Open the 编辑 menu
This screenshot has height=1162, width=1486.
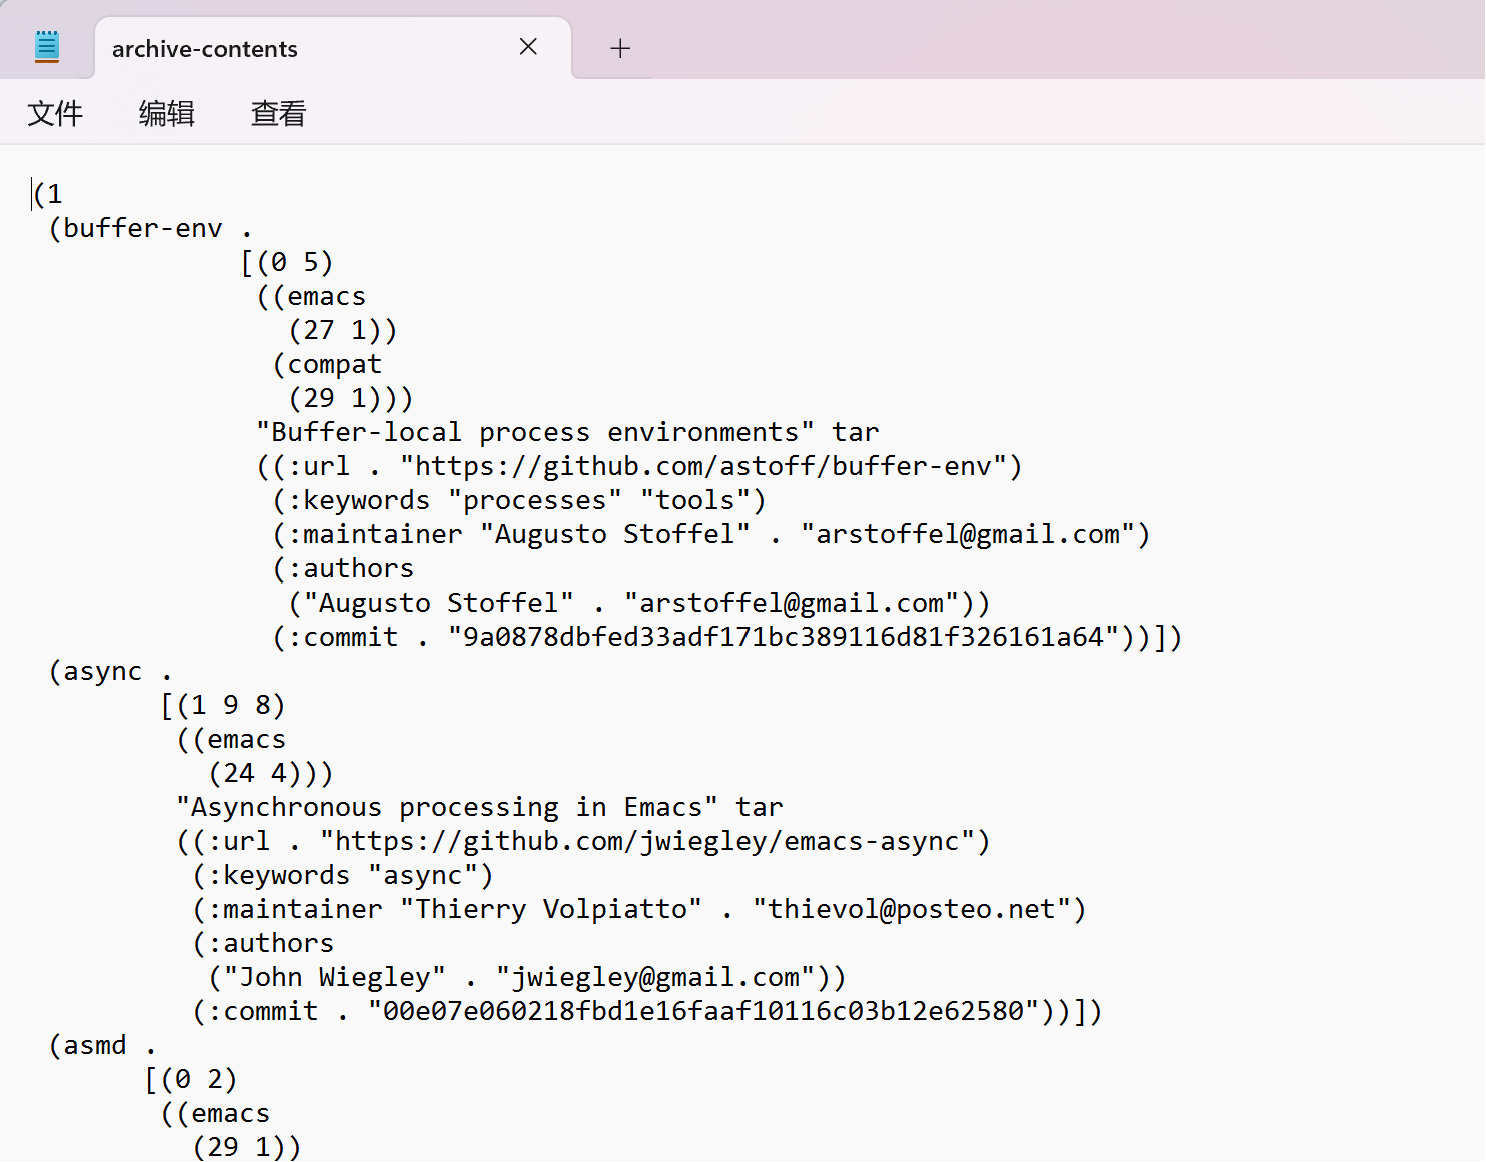(166, 113)
